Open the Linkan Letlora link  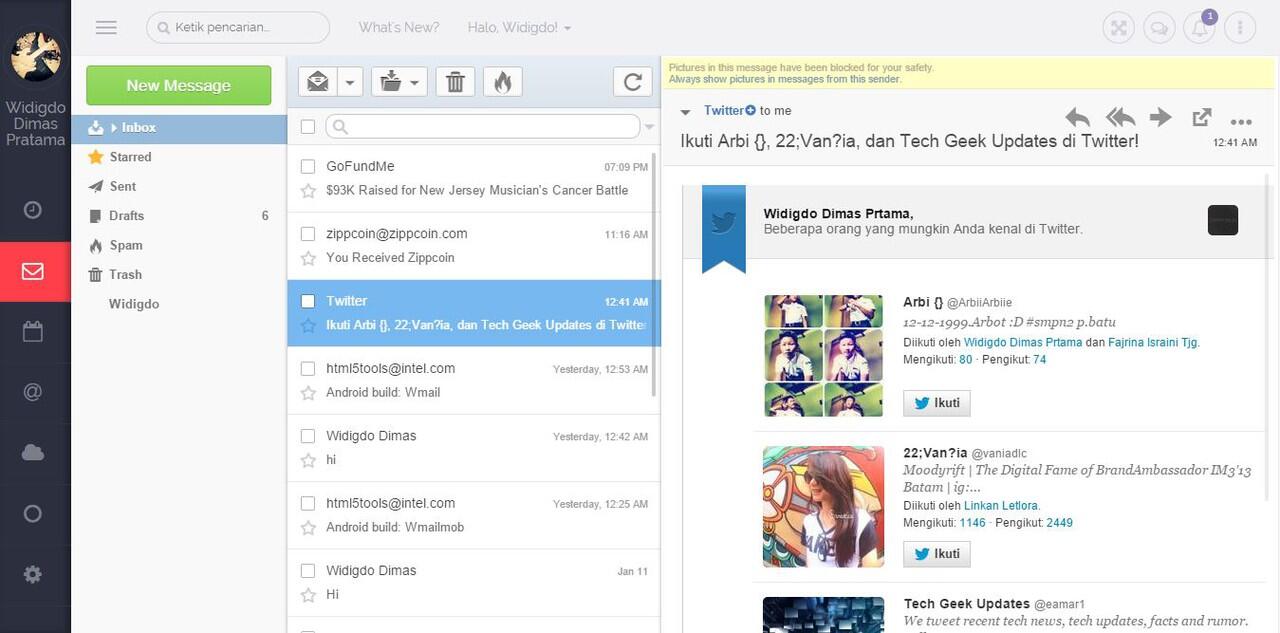tap(1002, 506)
